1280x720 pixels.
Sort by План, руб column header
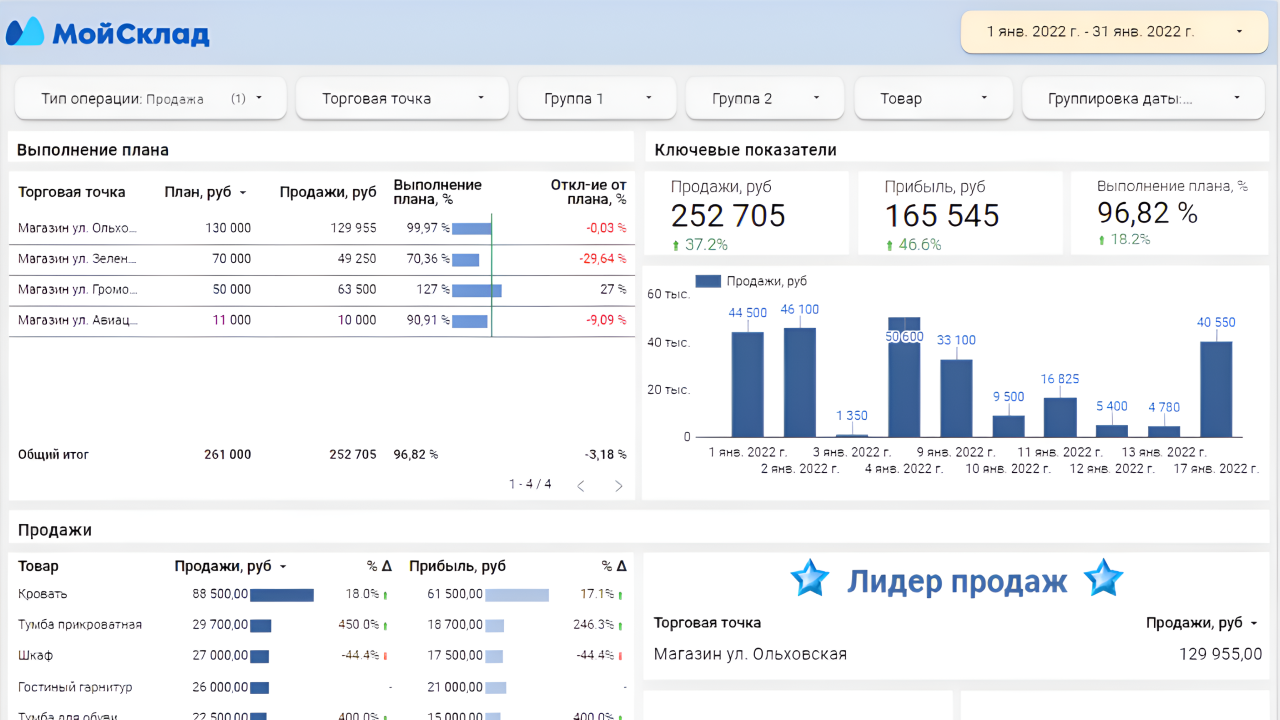click(206, 192)
